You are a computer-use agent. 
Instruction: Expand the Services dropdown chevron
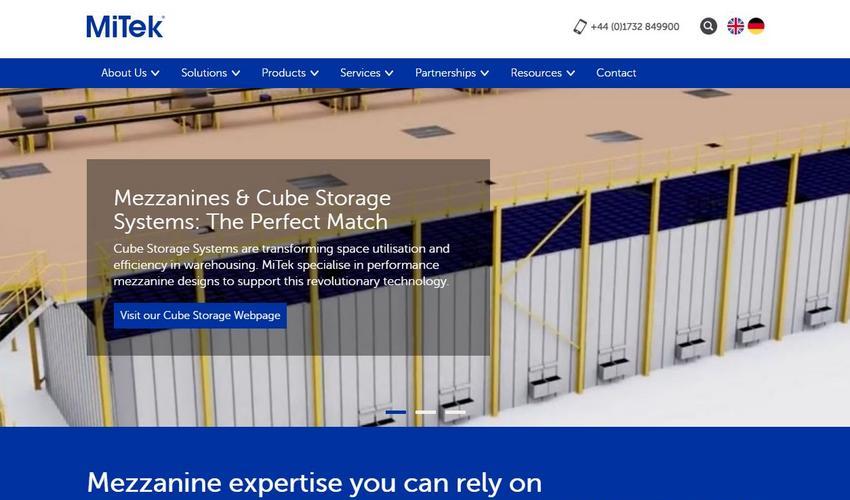coord(389,73)
